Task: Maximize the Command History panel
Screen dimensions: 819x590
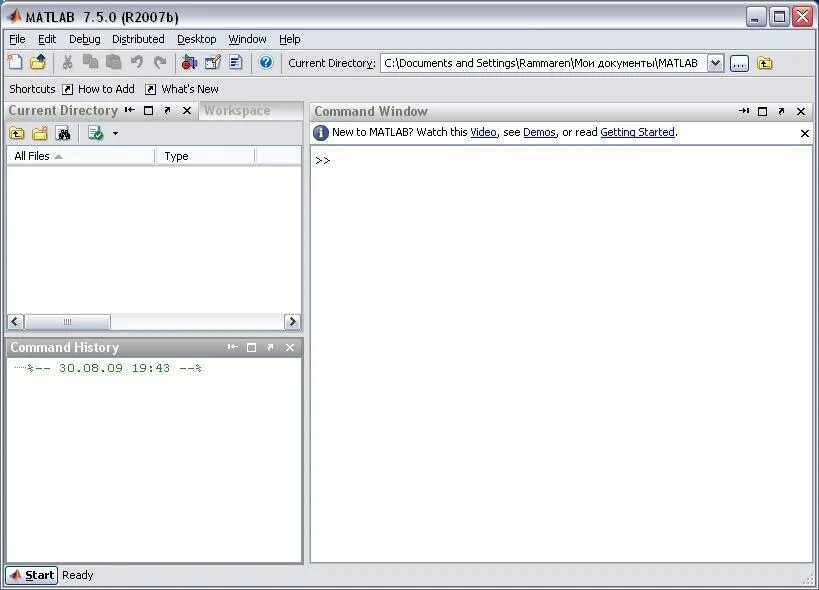Action: (x=251, y=348)
